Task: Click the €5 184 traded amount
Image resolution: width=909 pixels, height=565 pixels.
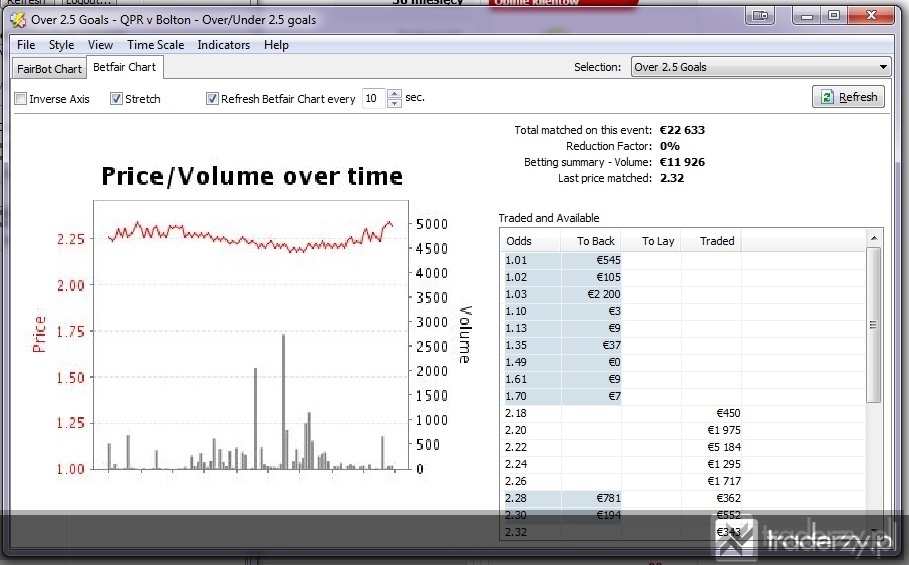Action: [x=723, y=447]
